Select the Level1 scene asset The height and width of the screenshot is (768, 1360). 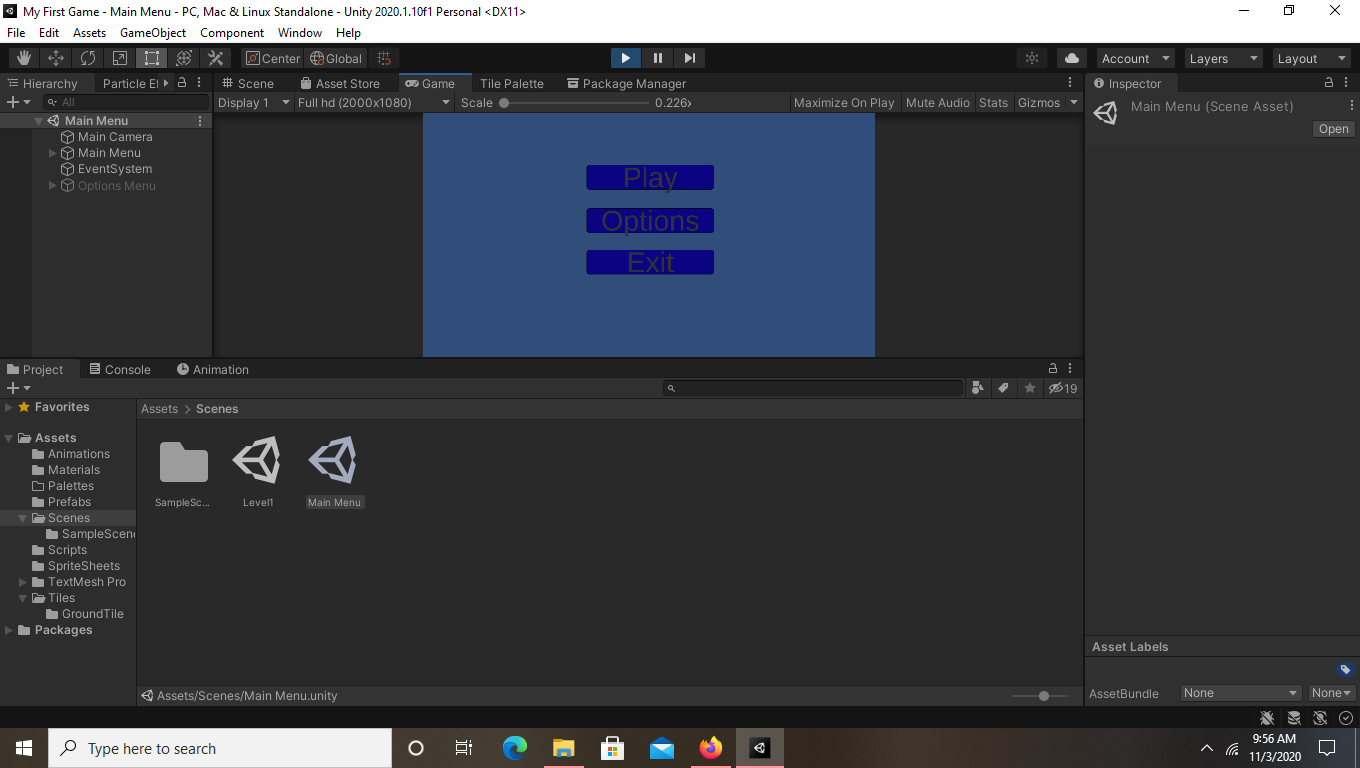pos(257,473)
